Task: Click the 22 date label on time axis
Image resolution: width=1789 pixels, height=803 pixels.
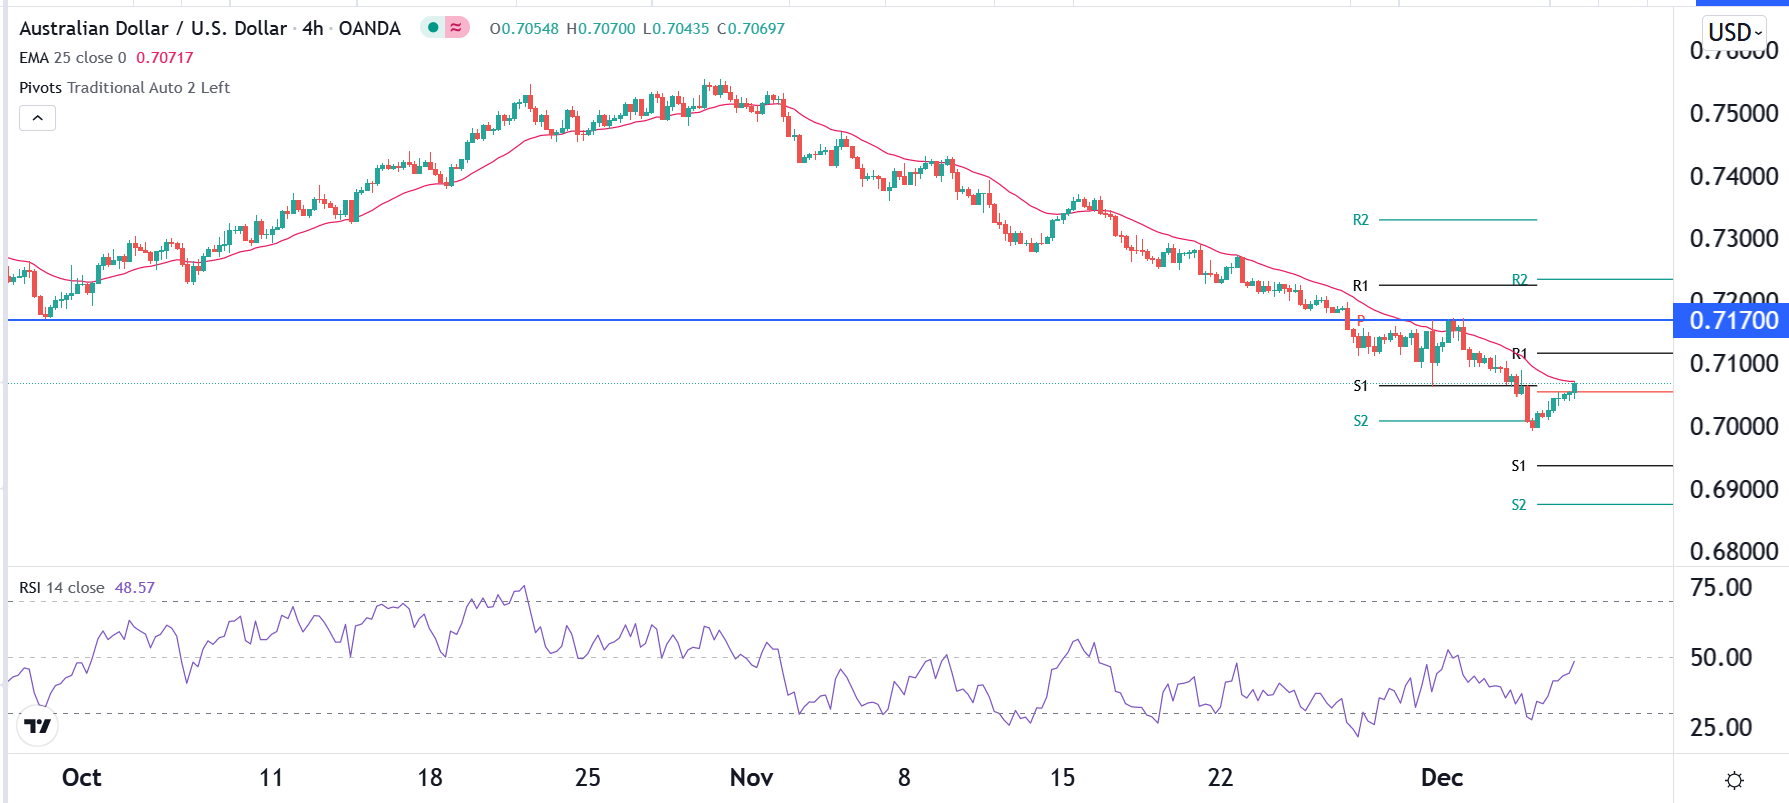Action: pos(1221,778)
